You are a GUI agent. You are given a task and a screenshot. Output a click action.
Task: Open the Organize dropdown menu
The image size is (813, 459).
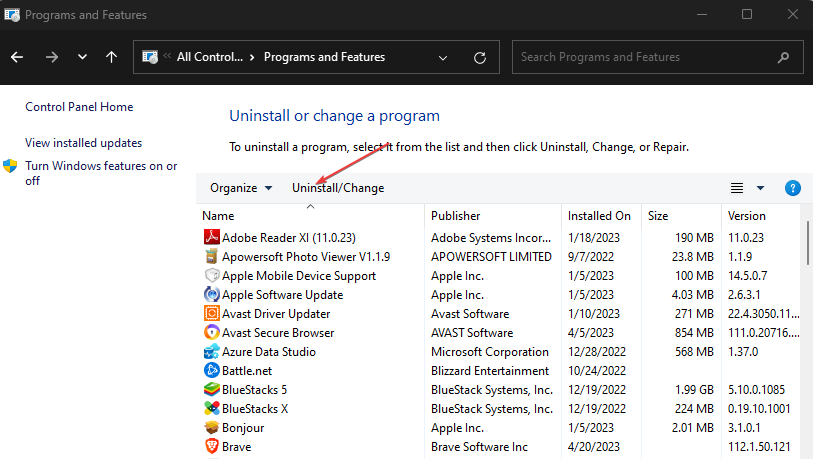pyautogui.click(x=241, y=188)
